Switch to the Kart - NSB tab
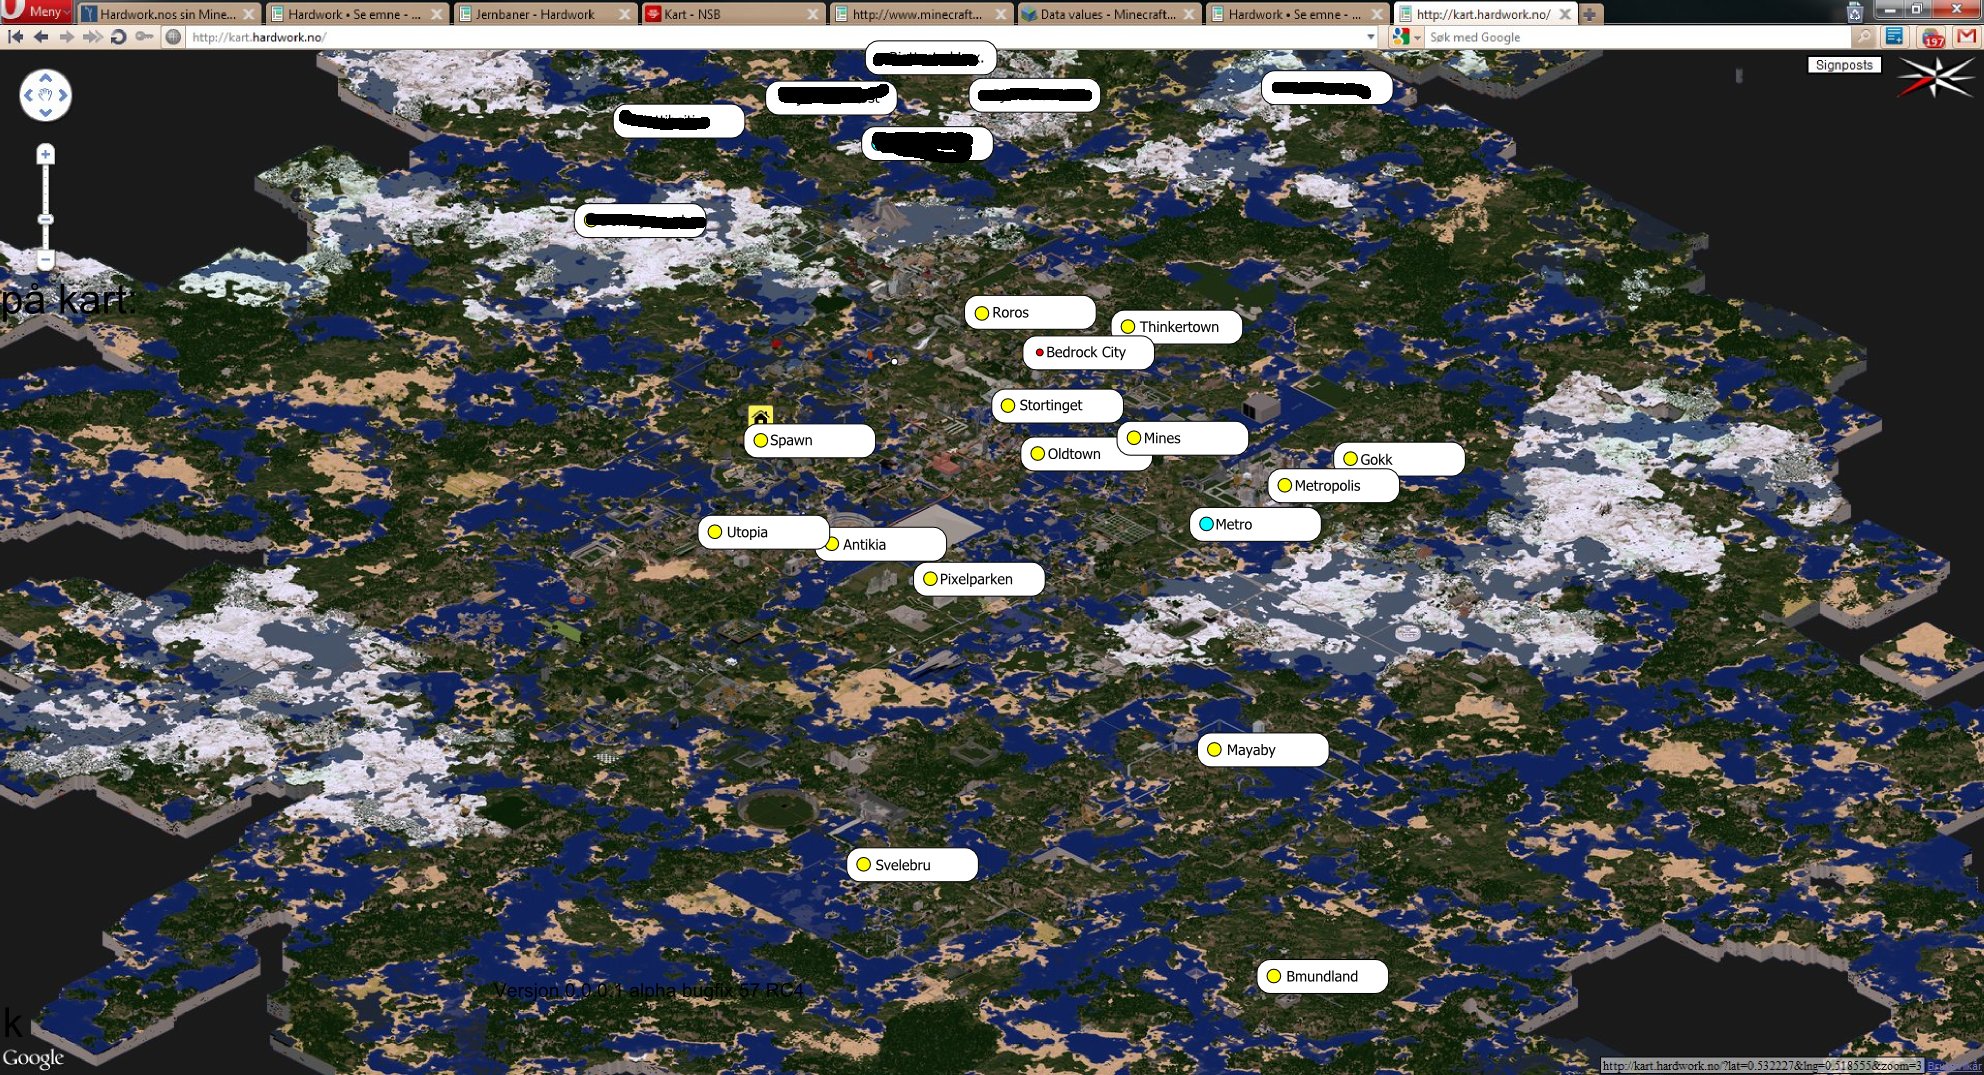Image resolution: width=1984 pixels, height=1075 pixels. 732,14
